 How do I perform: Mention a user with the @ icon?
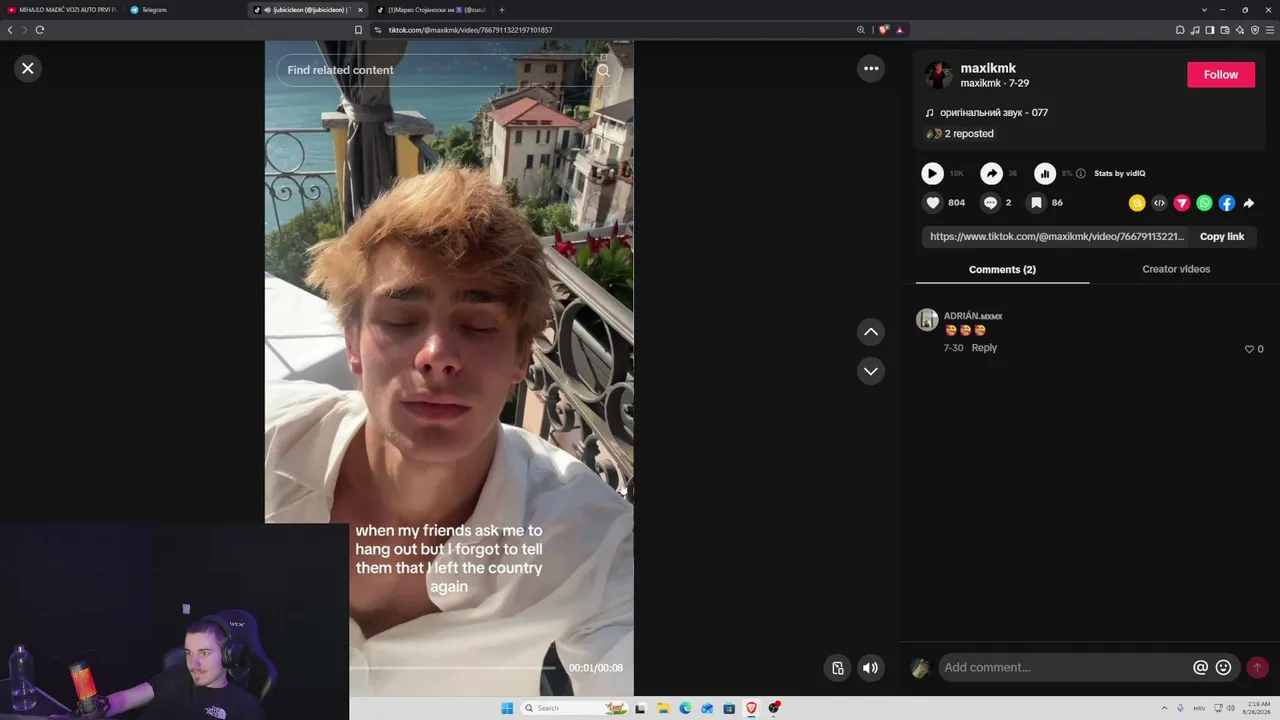pyautogui.click(x=1200, y=668)
